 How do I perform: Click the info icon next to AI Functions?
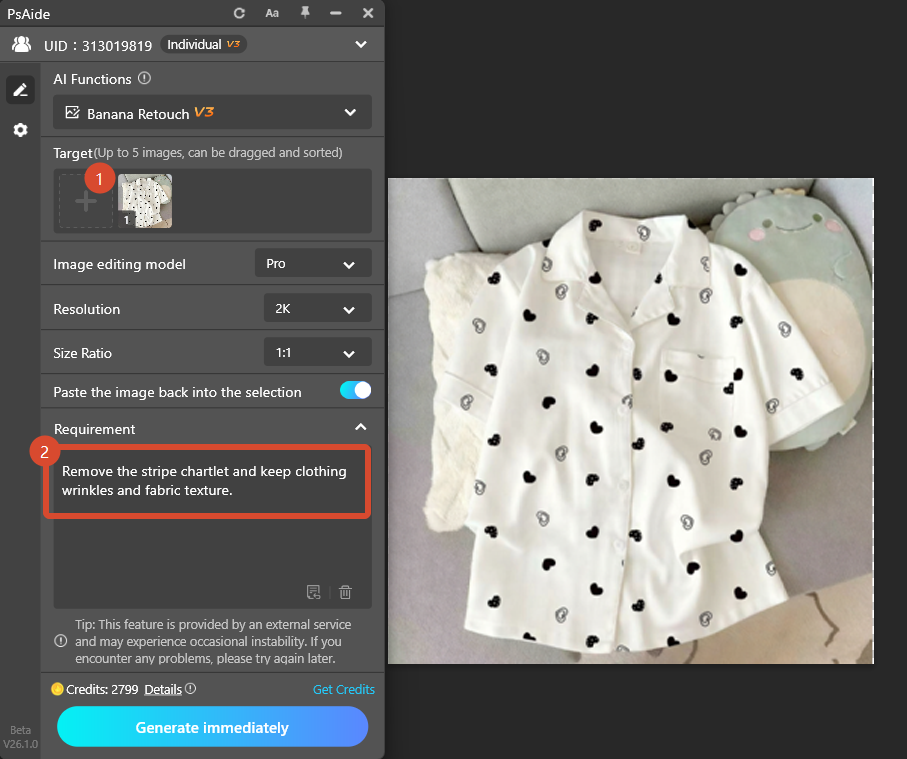pyautogui.click(x=143, y=78)
